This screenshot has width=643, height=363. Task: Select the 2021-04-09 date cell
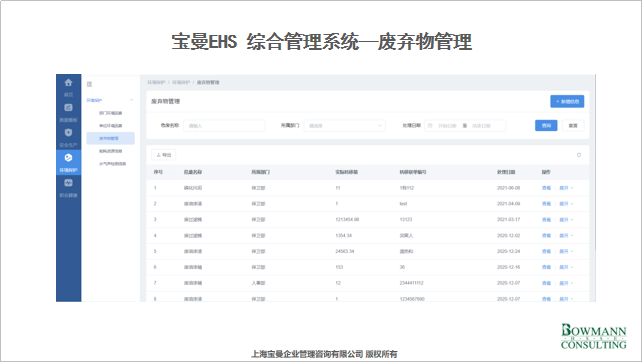pos(508,204)
